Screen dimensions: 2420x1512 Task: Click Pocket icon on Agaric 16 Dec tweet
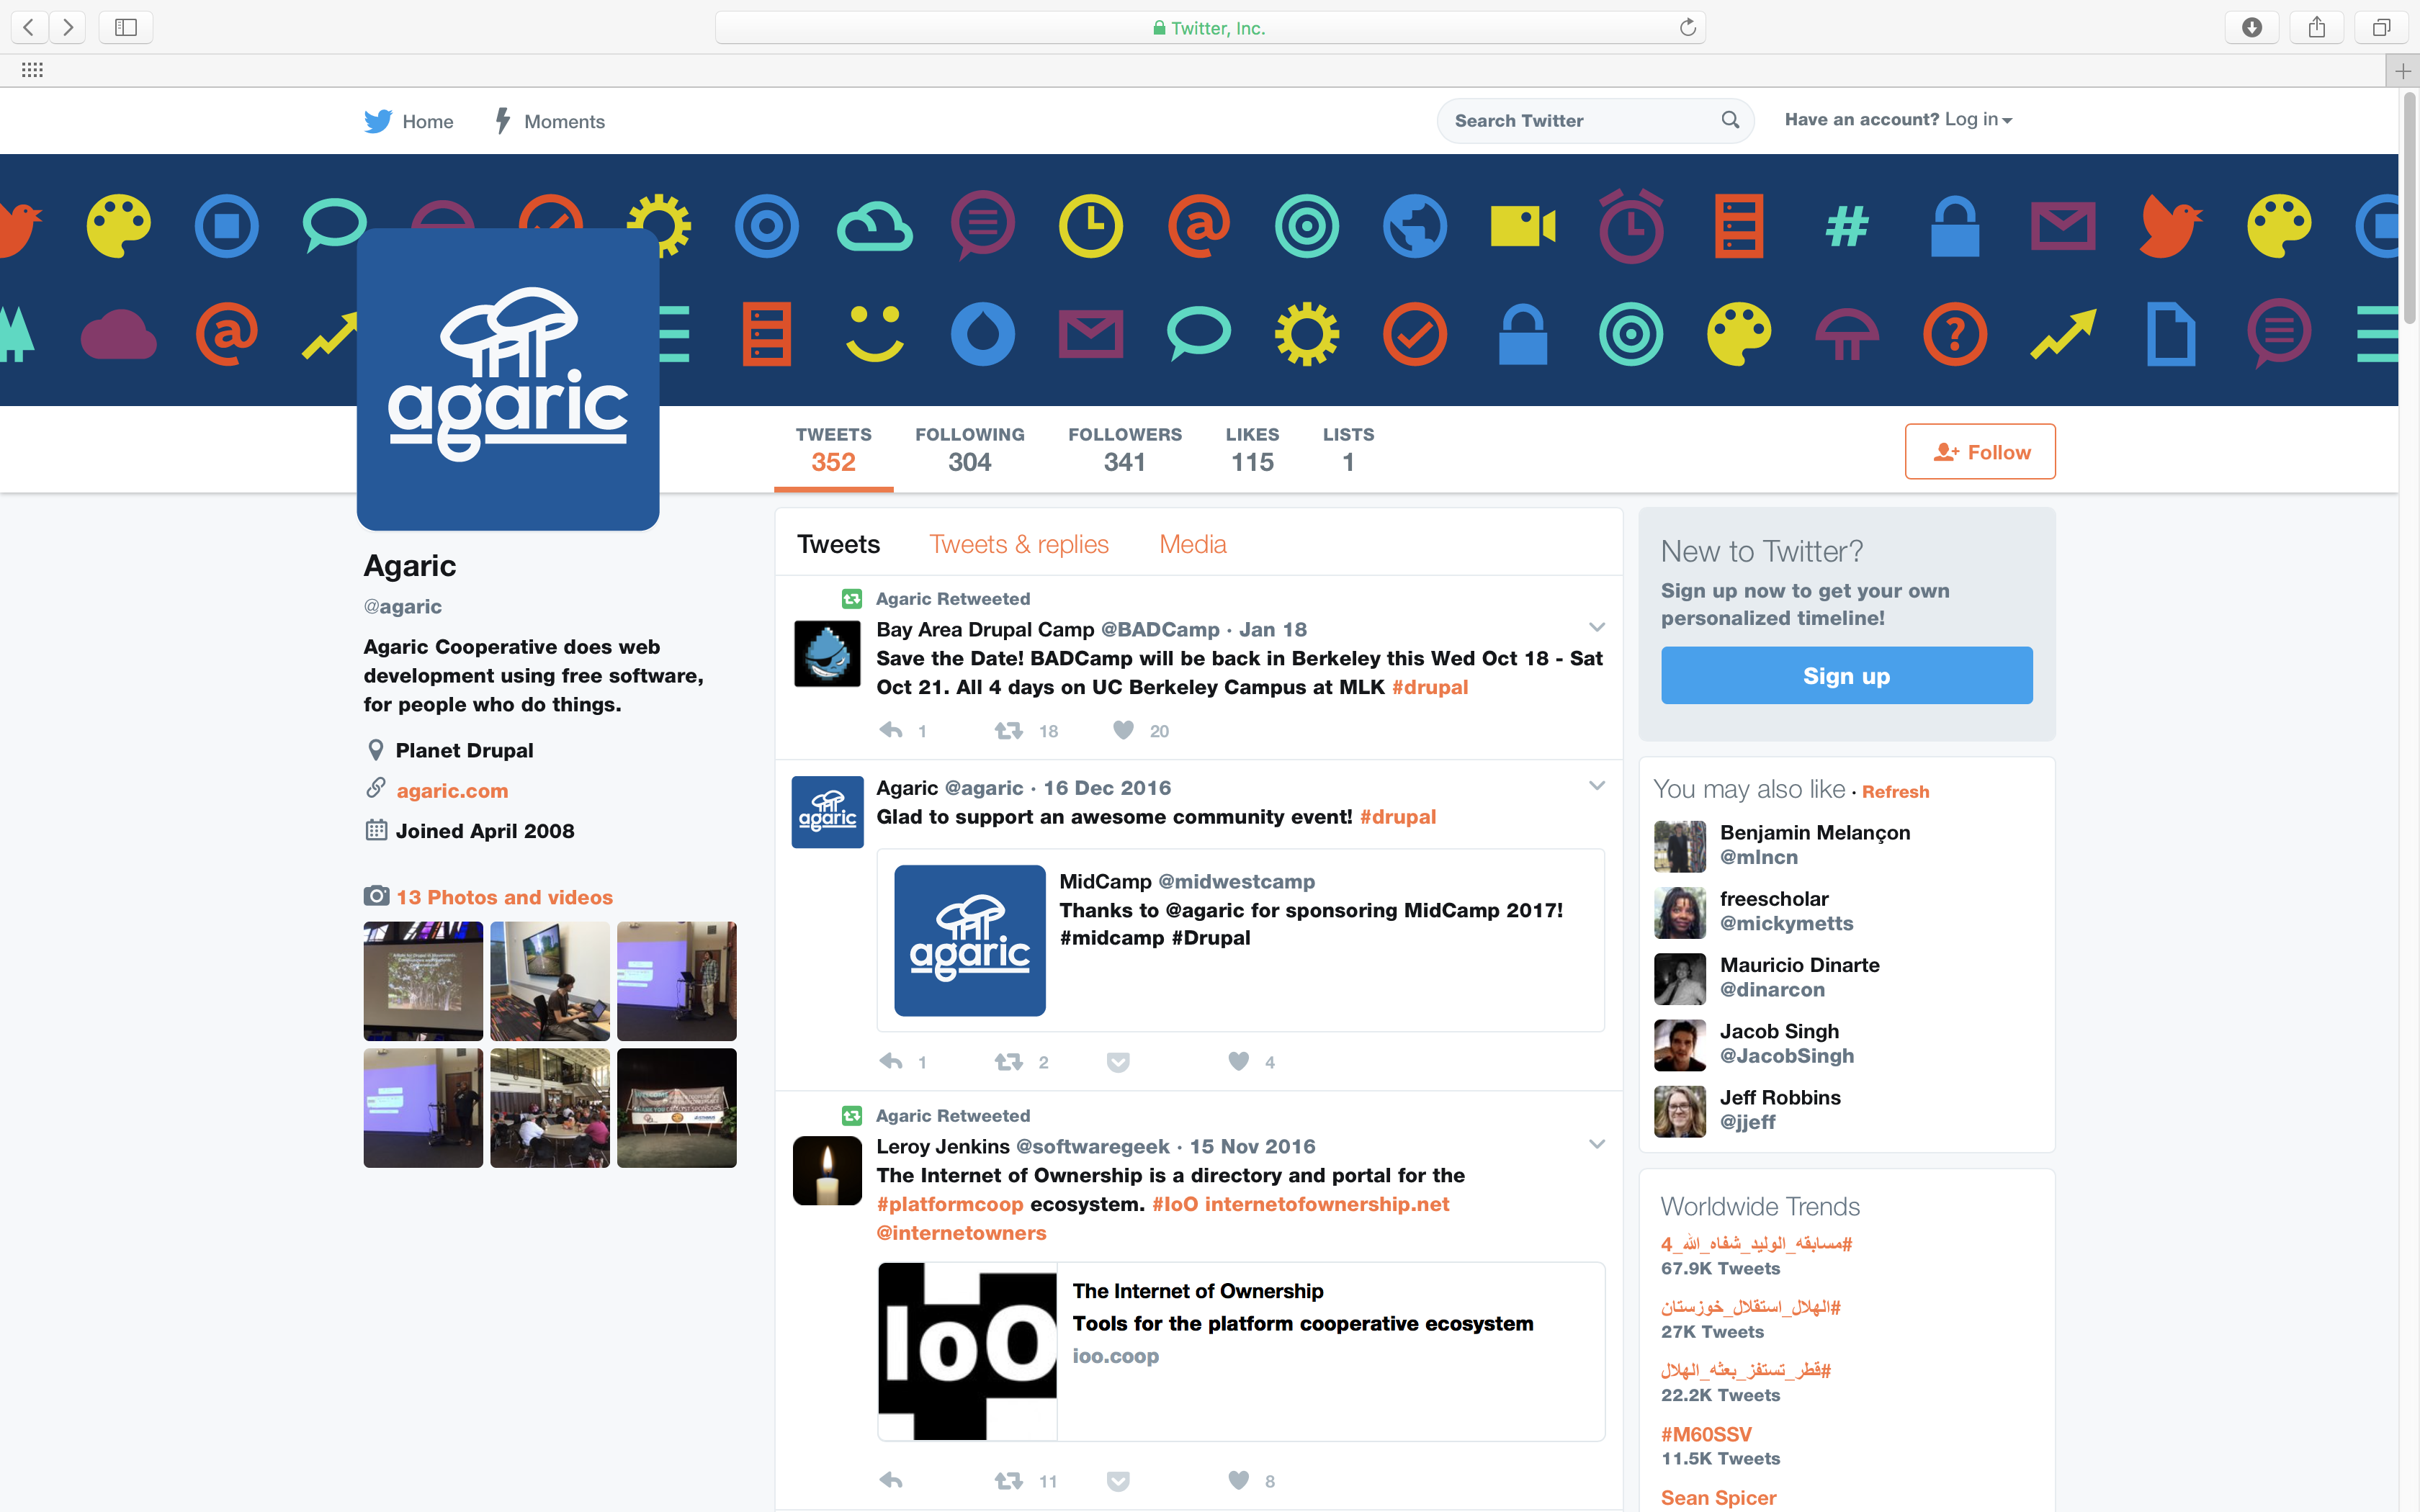click(x=1118, y=1062)
